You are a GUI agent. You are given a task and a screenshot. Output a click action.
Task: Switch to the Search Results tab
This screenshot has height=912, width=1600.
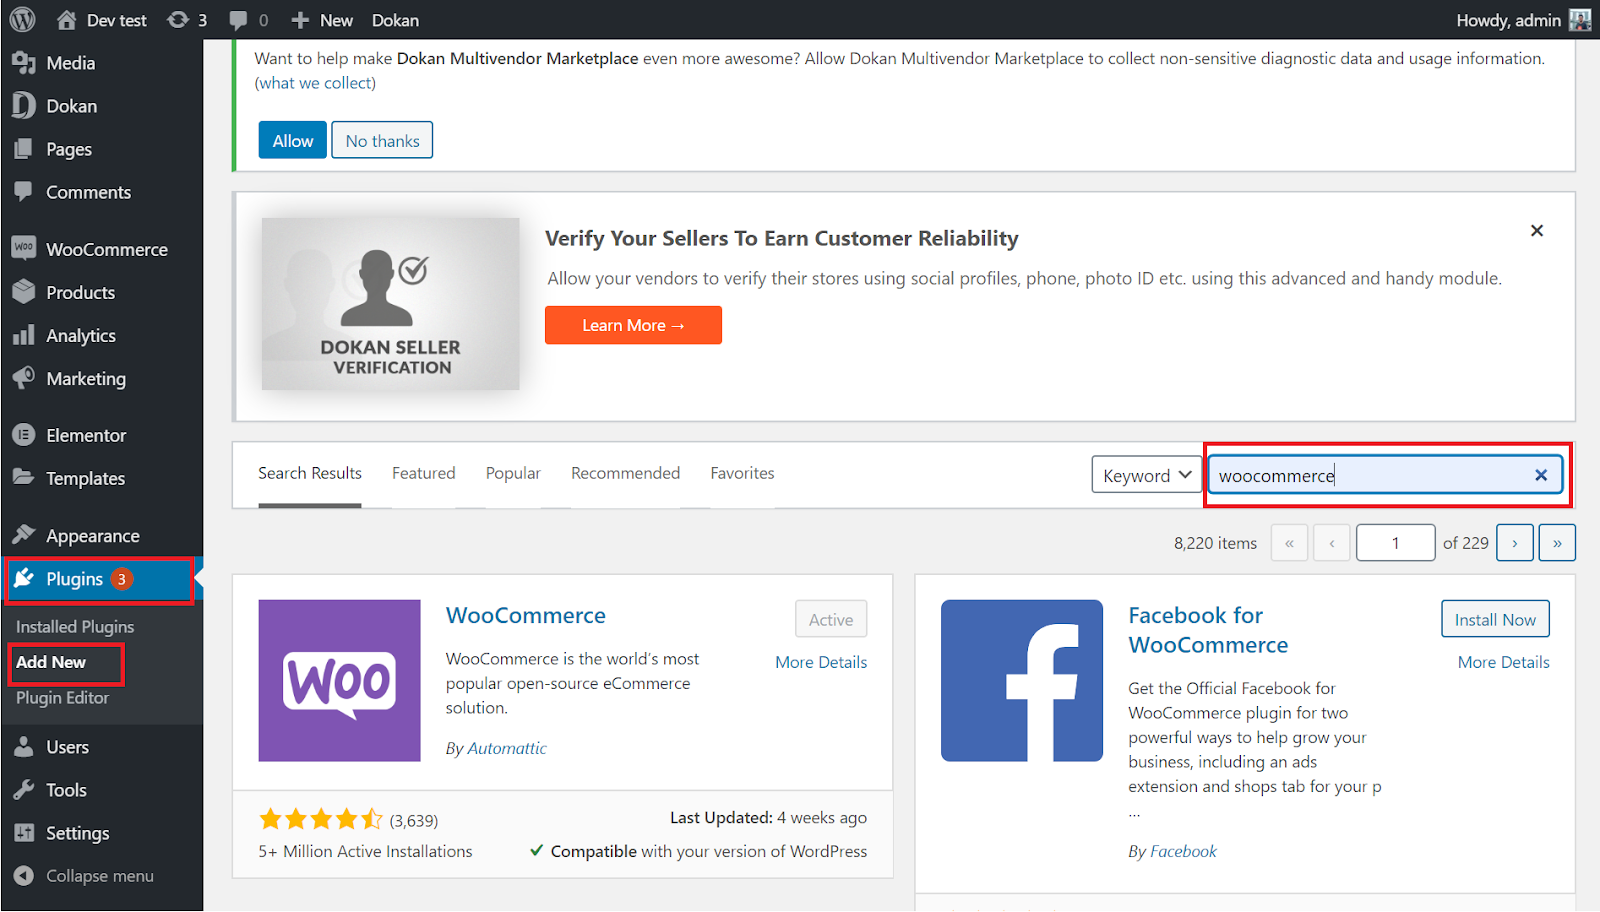310,473
